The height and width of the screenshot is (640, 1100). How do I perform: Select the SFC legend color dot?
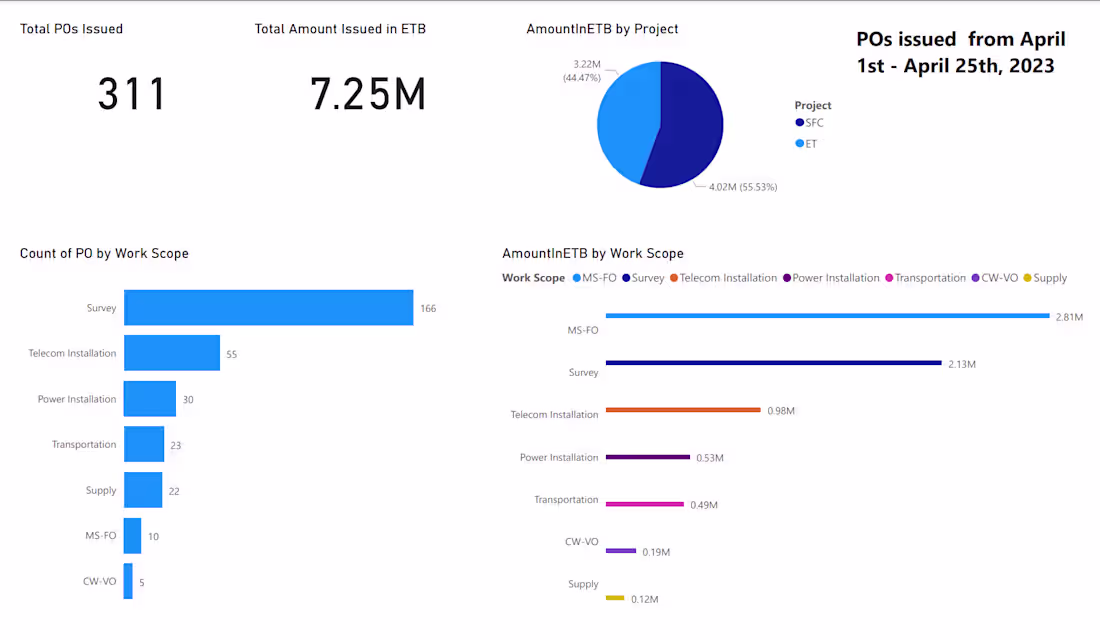click(x=800, y=122)
